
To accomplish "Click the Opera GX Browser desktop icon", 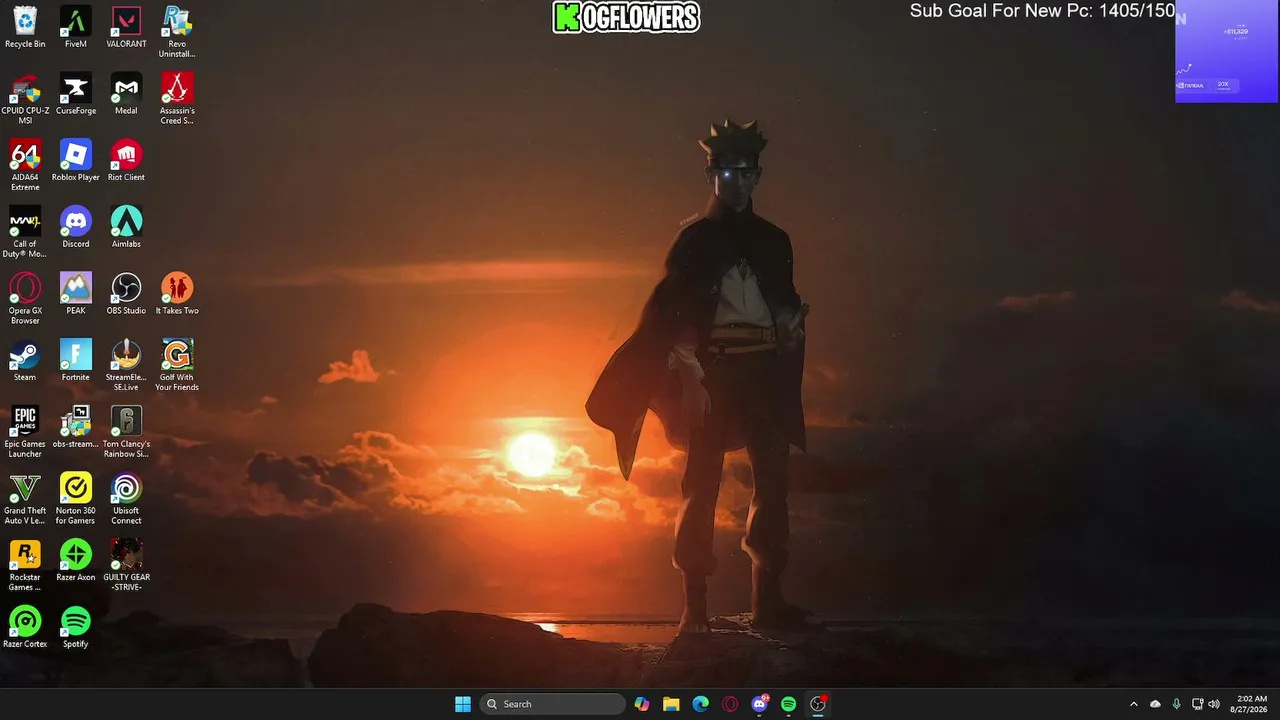I will pos(25,299).
